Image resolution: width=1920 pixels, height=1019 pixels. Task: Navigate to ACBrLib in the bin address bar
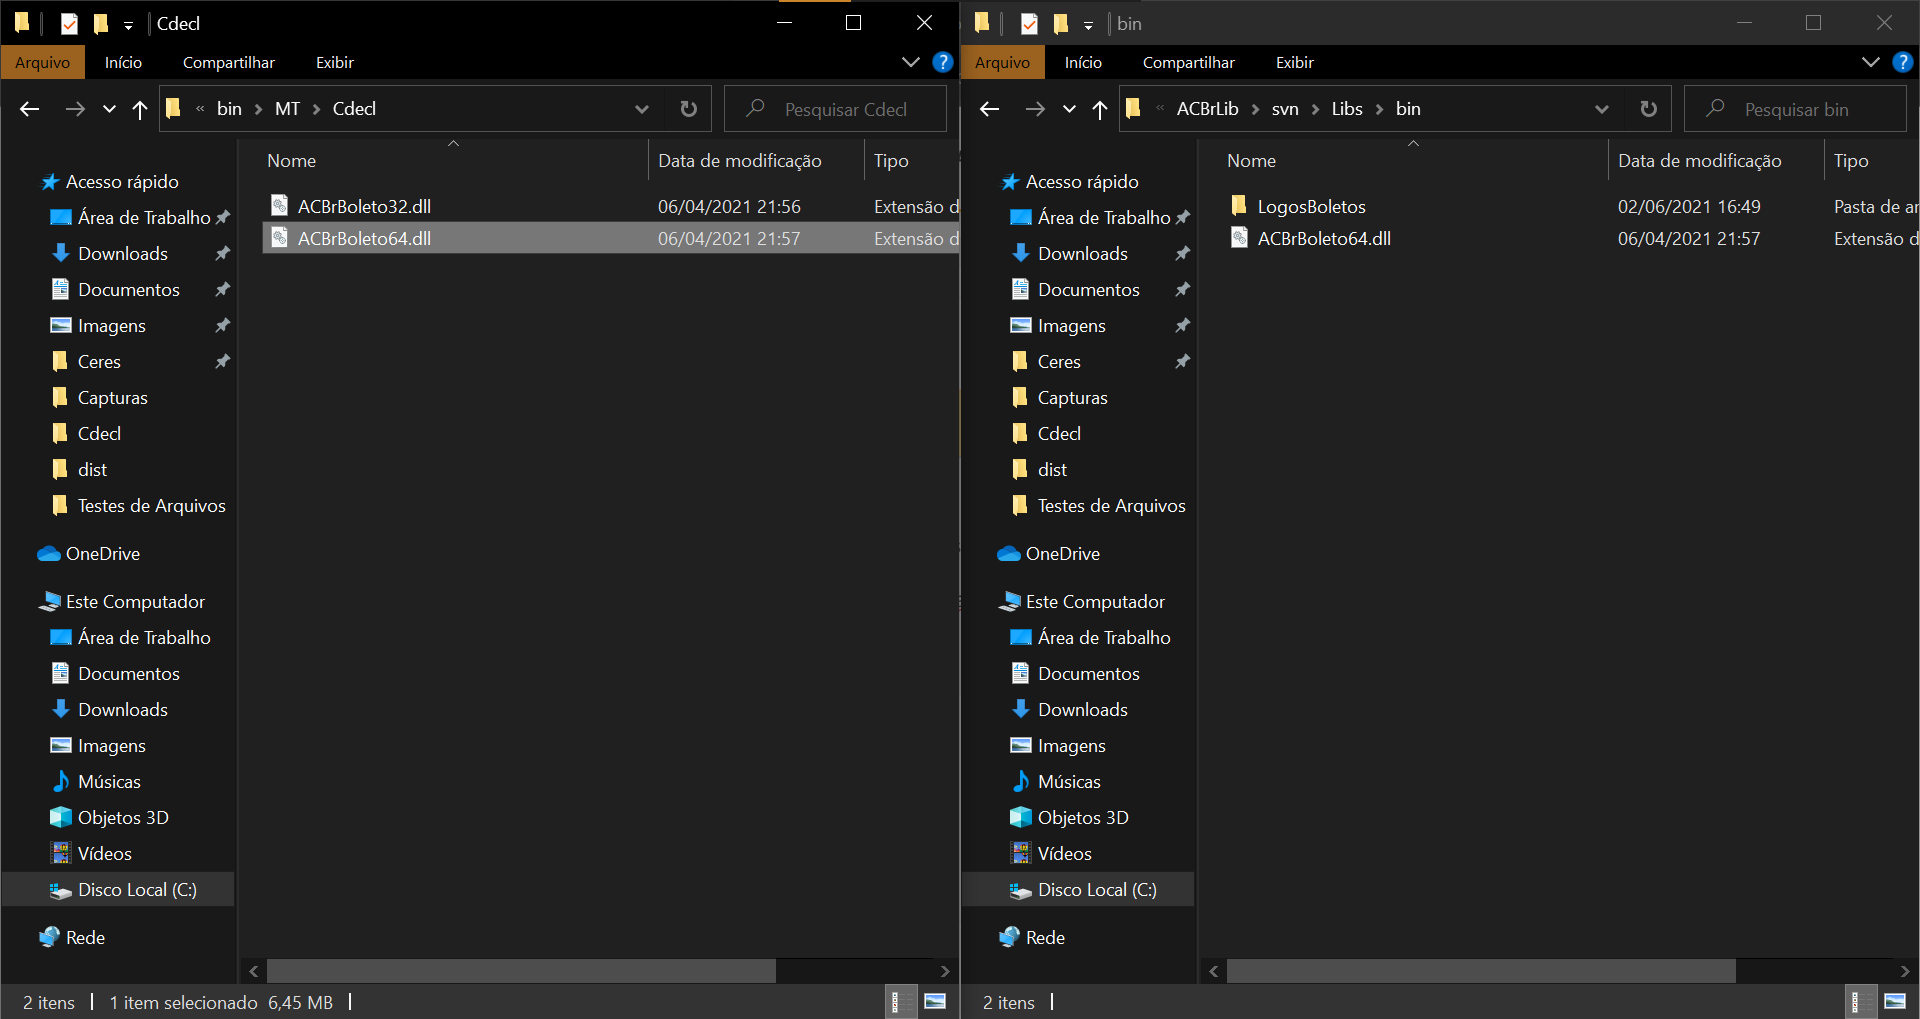(x=1207, y=109)
